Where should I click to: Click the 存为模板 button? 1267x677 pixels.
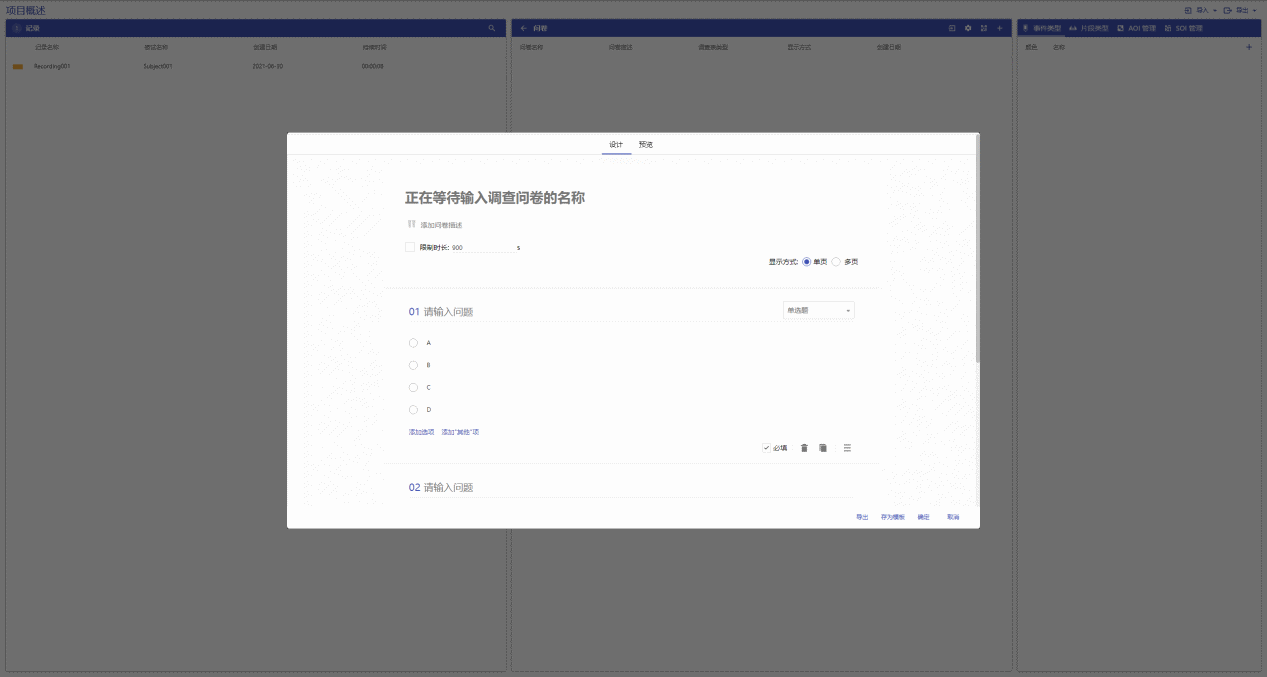(x=892, y=517)
